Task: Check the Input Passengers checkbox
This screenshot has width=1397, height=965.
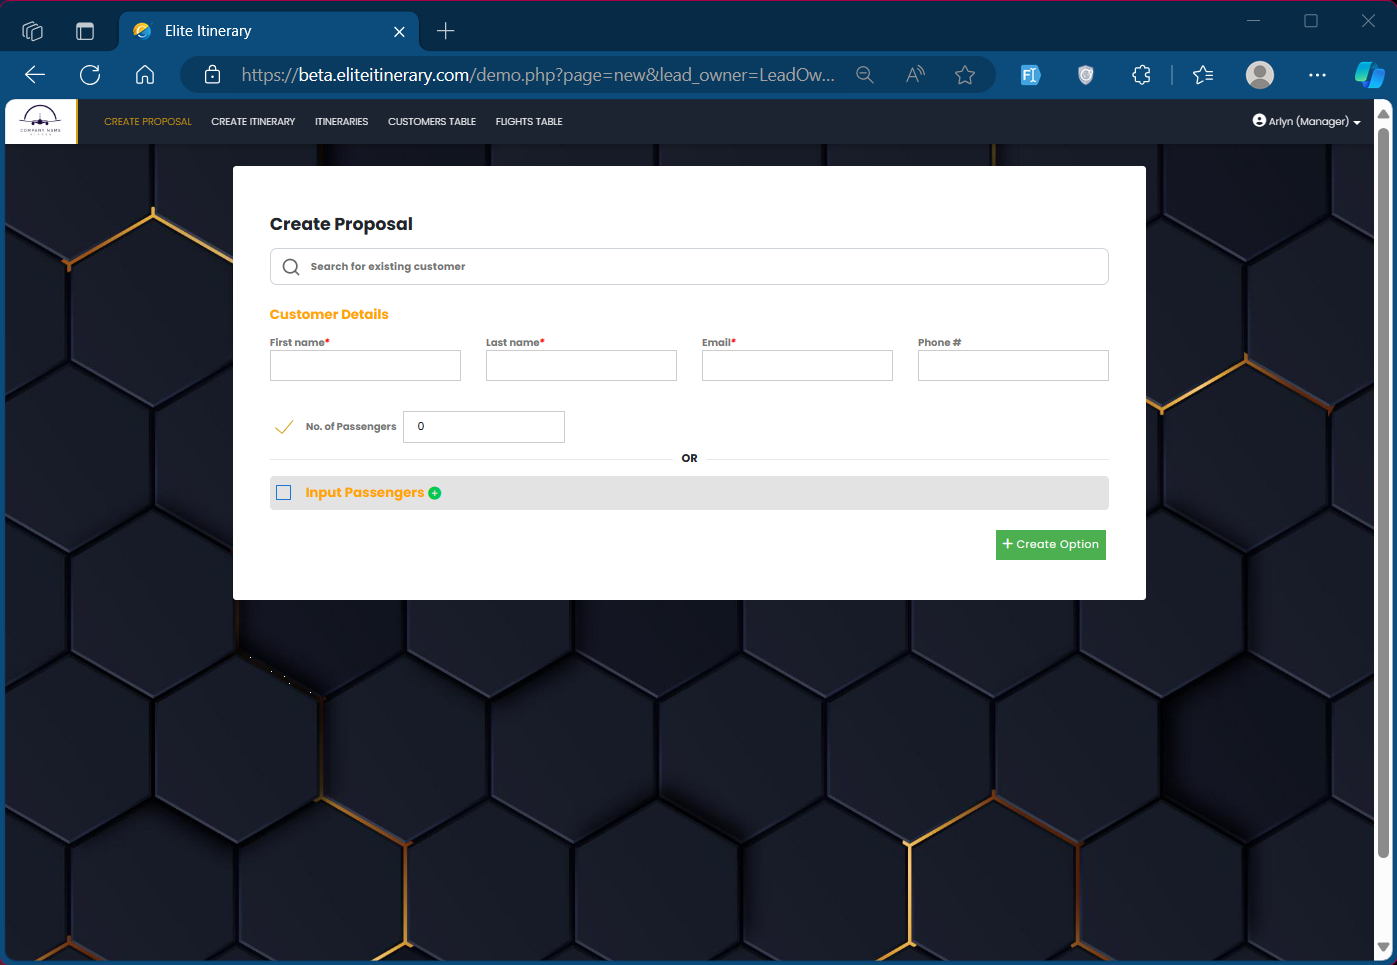Action: point(284,493)
